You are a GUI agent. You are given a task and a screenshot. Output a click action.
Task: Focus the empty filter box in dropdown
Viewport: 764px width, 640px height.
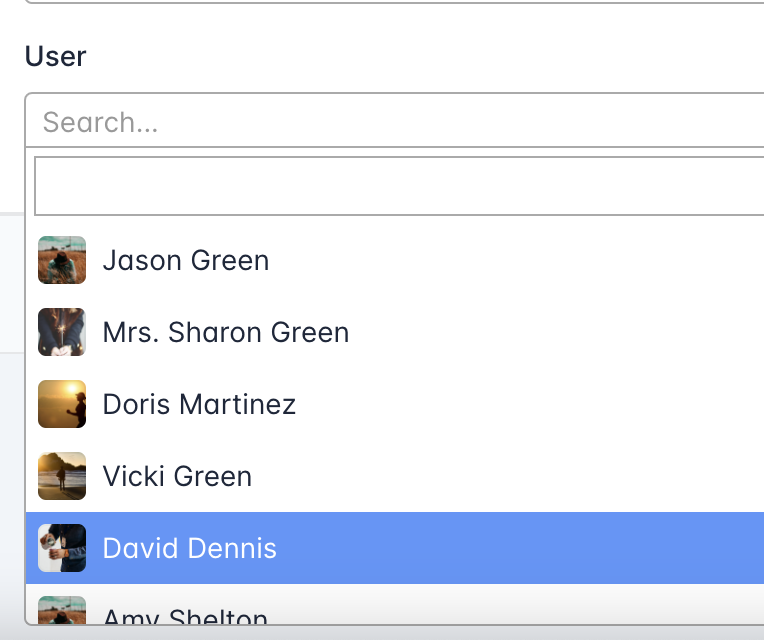[399, 186]
